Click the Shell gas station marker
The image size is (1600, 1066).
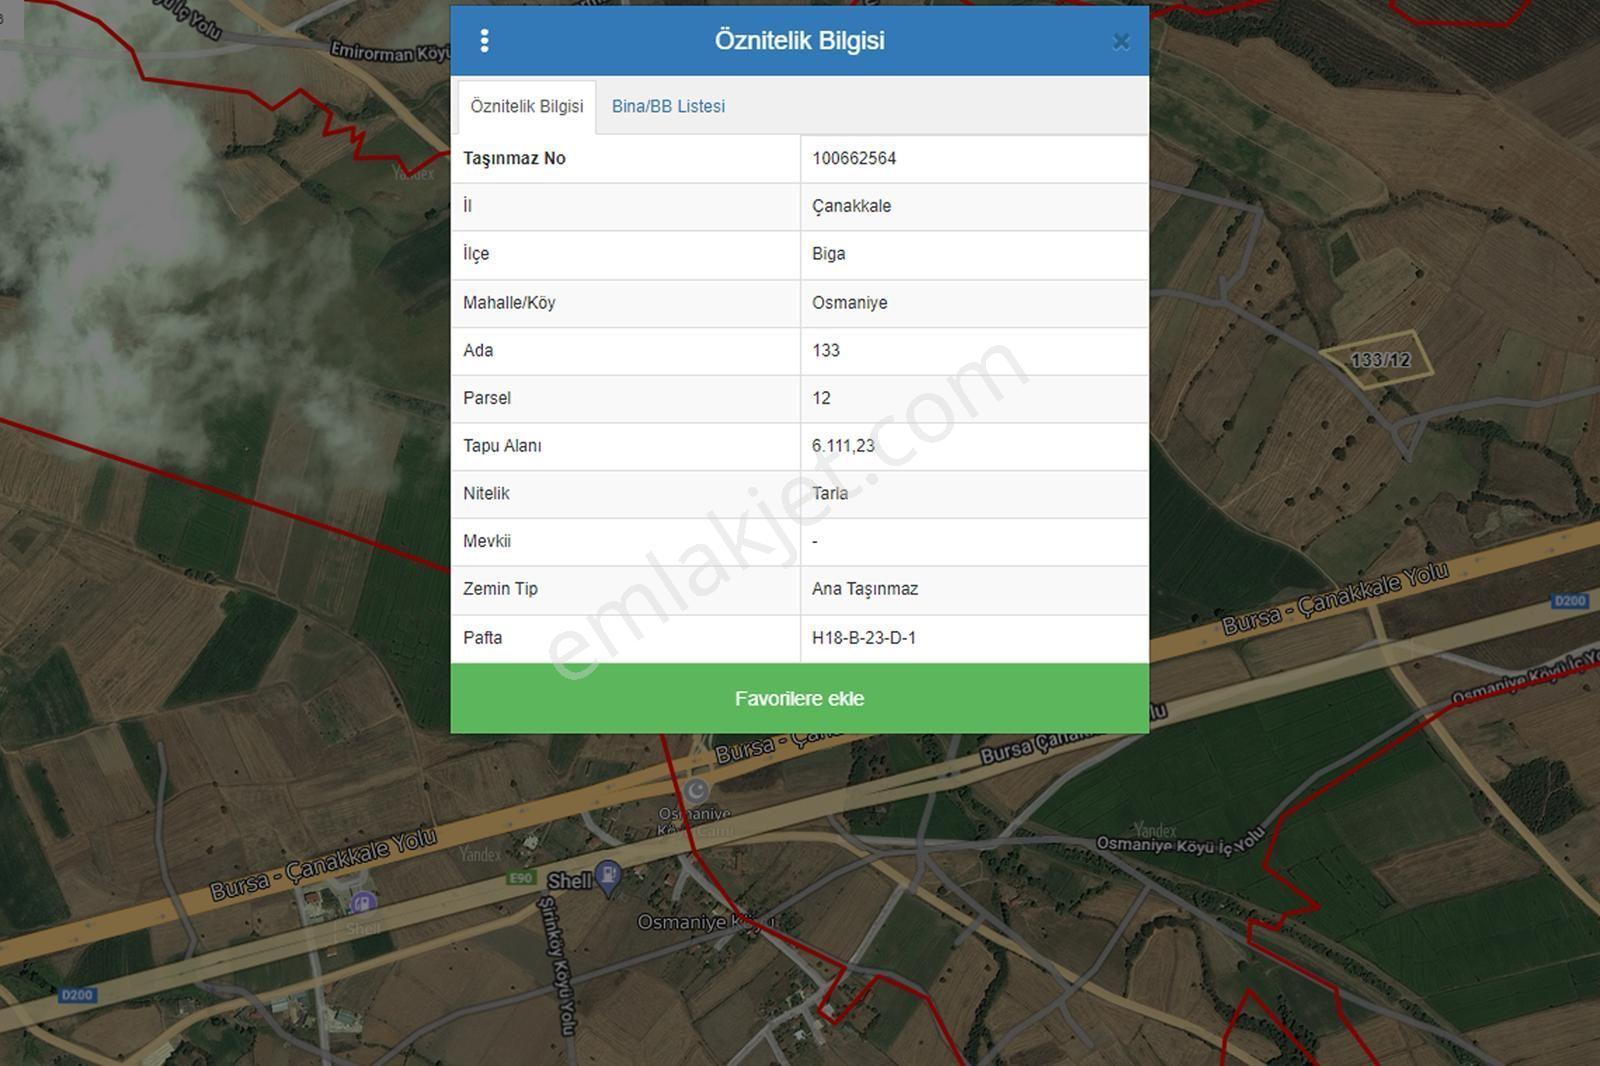(x=608, y=877)
